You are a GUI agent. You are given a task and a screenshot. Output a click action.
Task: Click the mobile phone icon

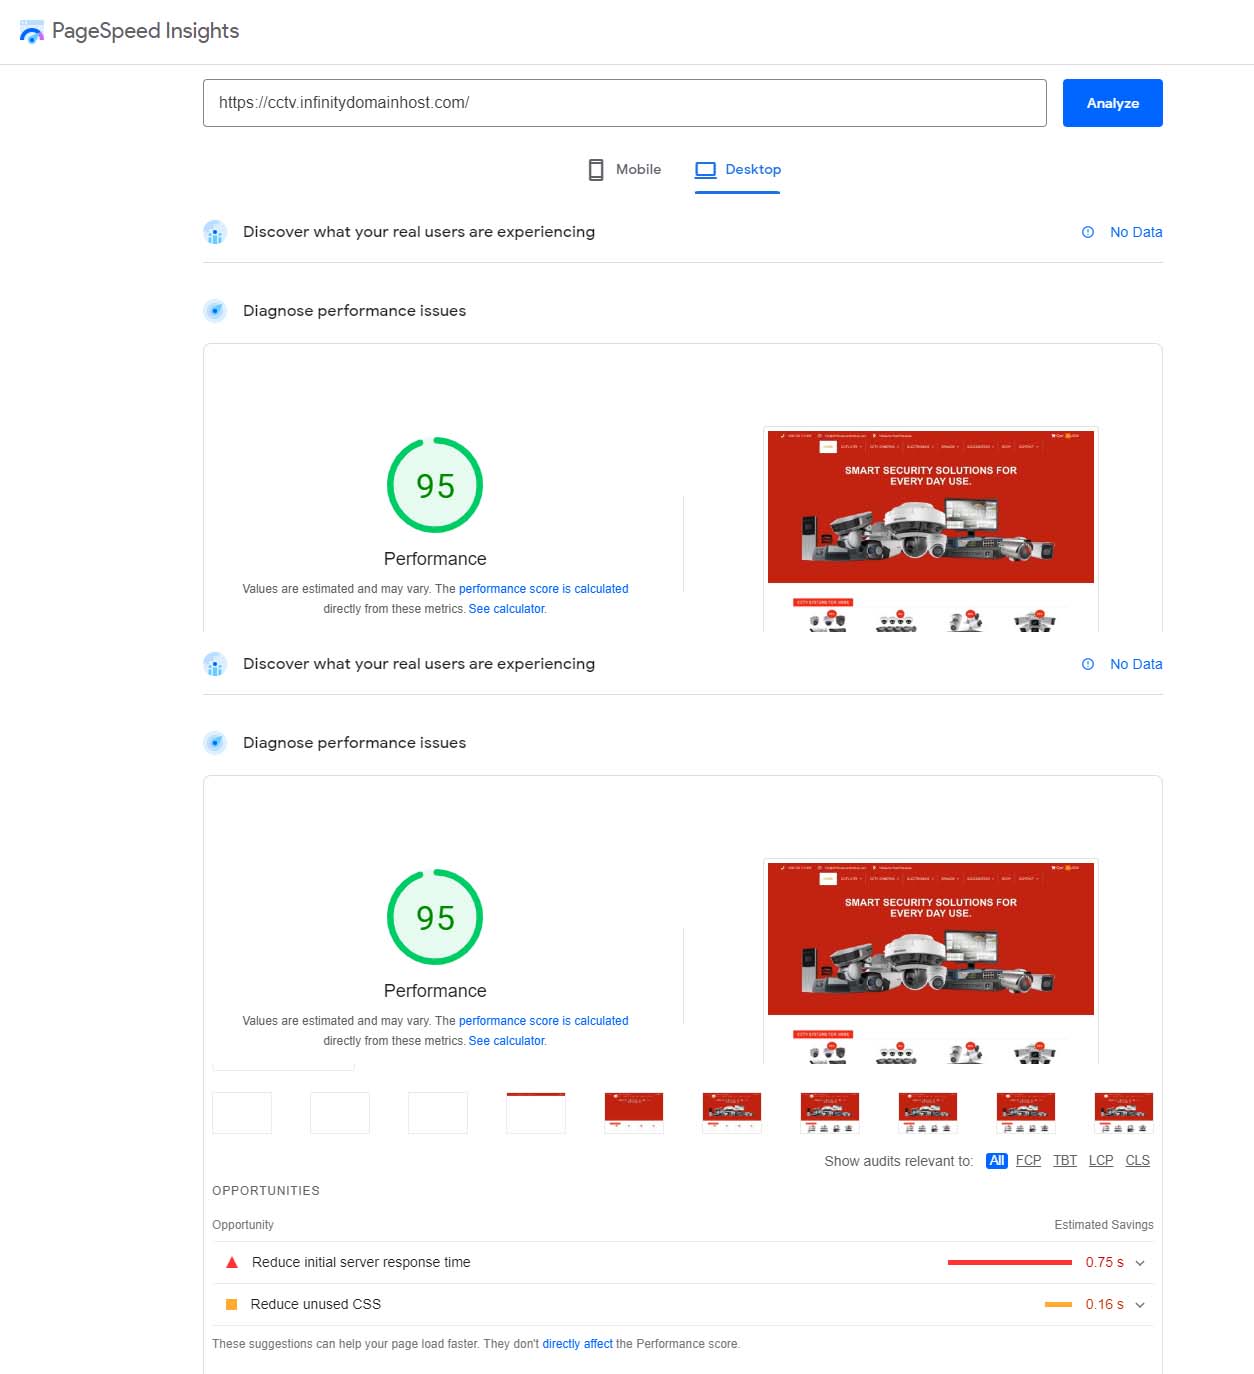[596, 170]
